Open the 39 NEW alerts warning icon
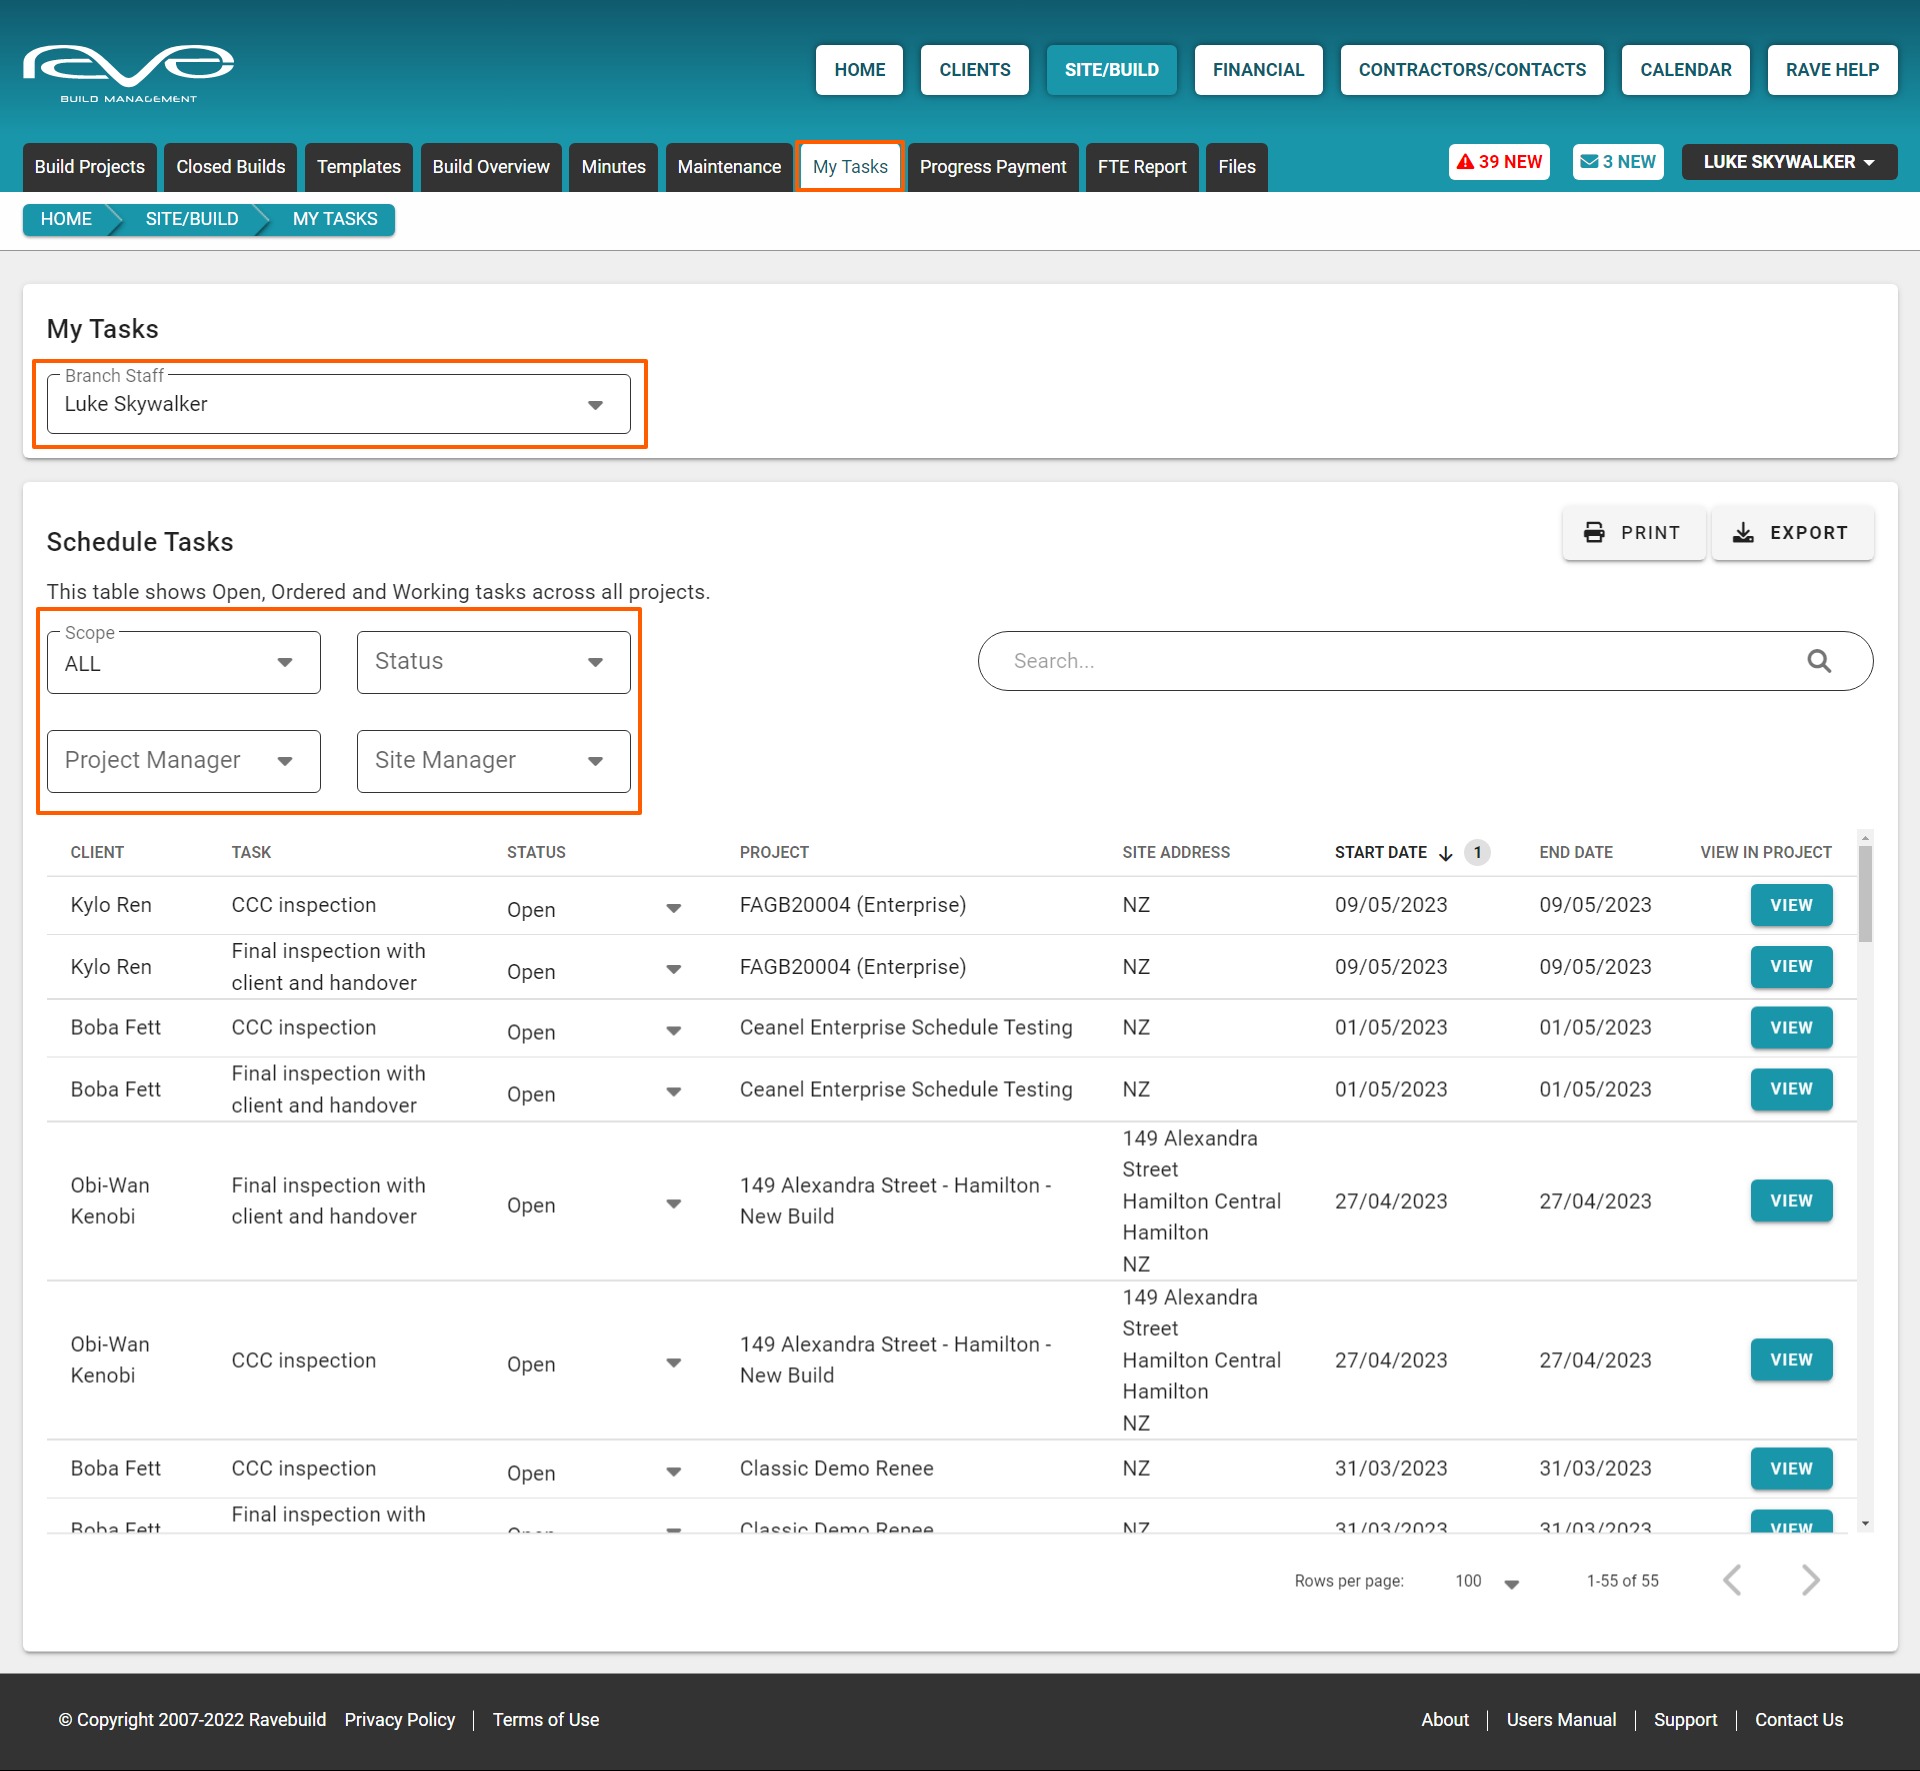1920x1771 pixels. coord(1465,162)
